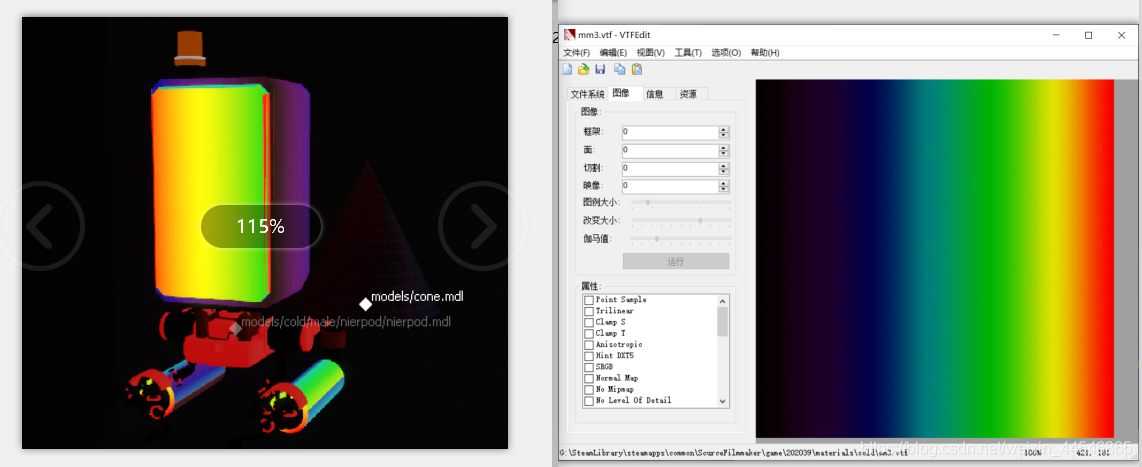Click the 100% zoom value in status bar
Image resolution: width=1142 pixels, height=467 pixels.
click(1031, 452)
